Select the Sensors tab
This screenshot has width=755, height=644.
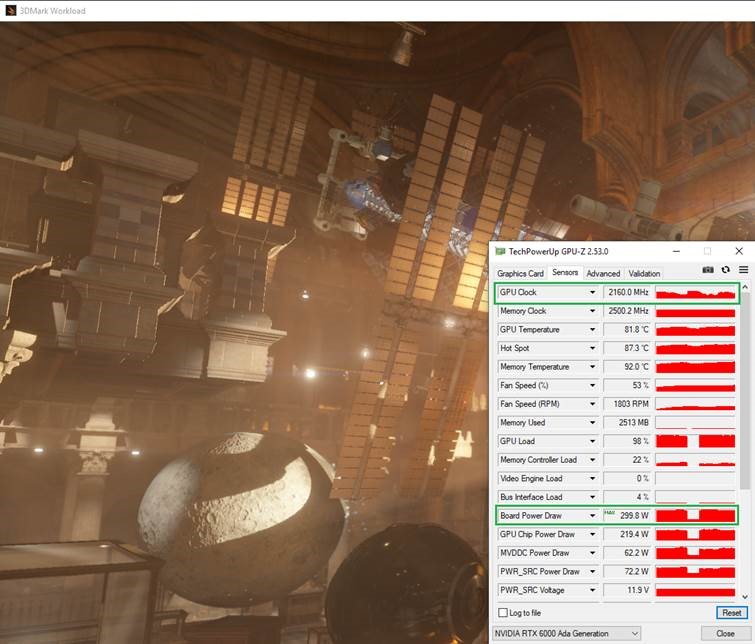click(x=565, y=273)
